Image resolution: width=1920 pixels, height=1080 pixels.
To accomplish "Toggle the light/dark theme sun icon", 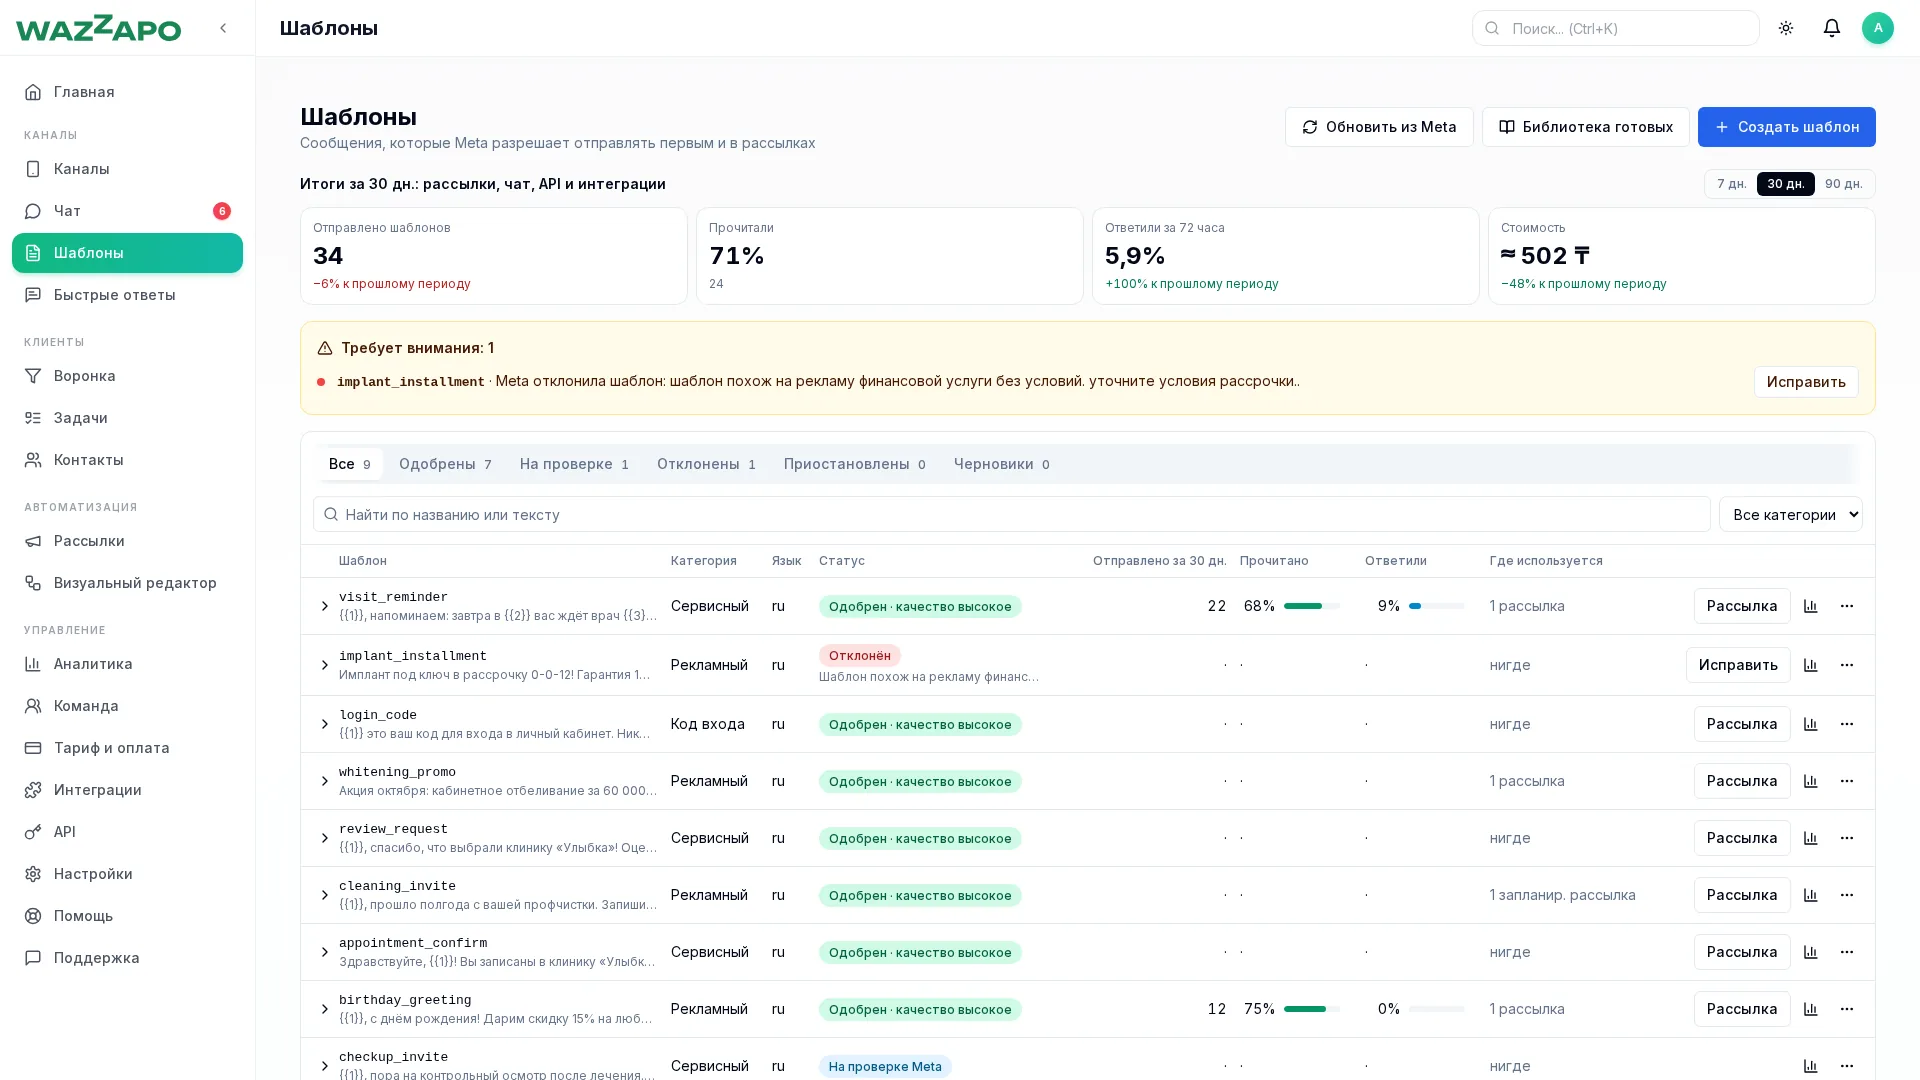I will coord(1786,28).
